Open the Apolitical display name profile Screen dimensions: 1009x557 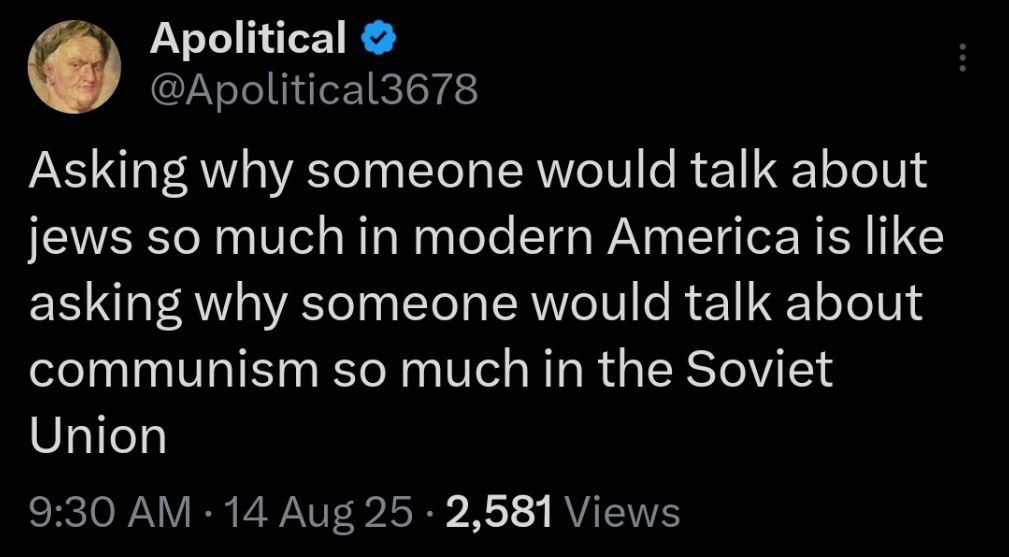[248, 37]
